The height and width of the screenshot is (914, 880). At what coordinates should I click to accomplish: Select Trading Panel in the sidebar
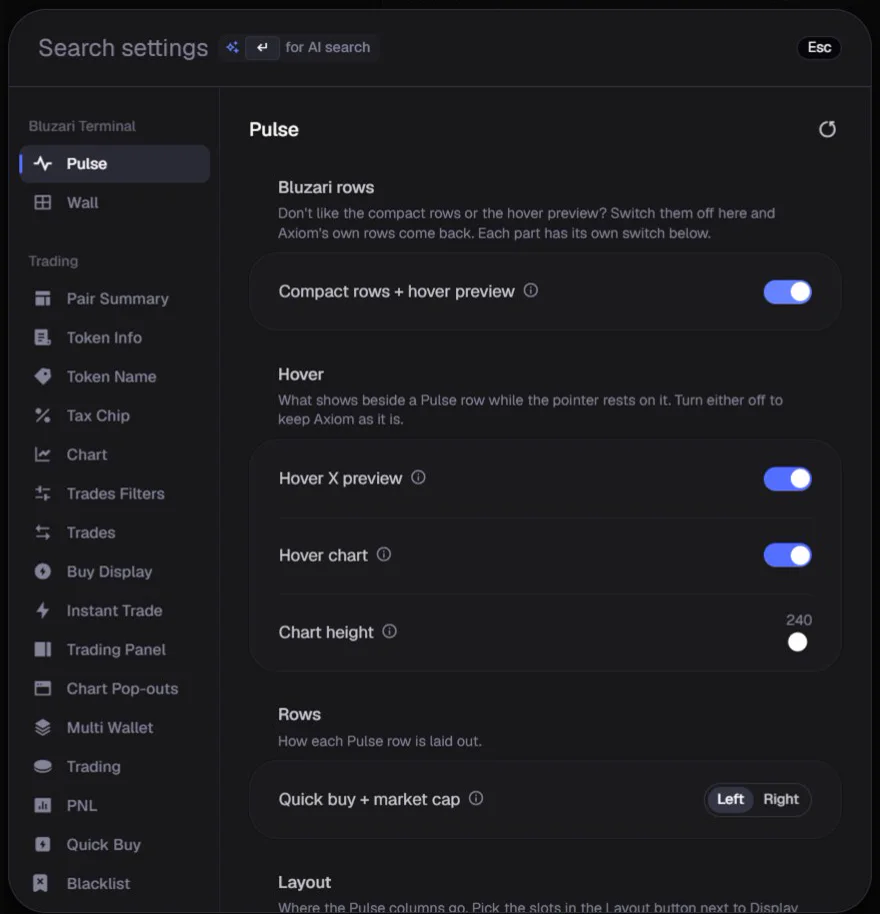(x=115, y=649)
